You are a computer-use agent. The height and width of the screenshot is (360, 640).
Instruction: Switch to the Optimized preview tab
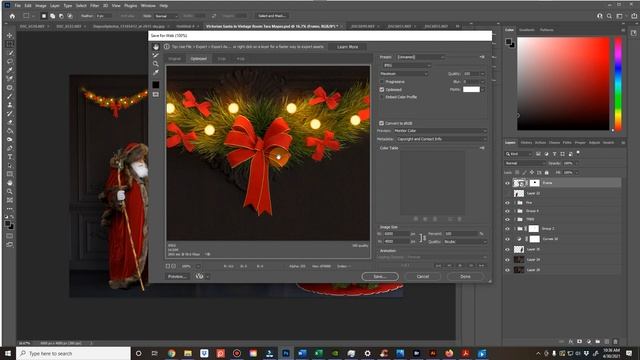coord(199,59)
